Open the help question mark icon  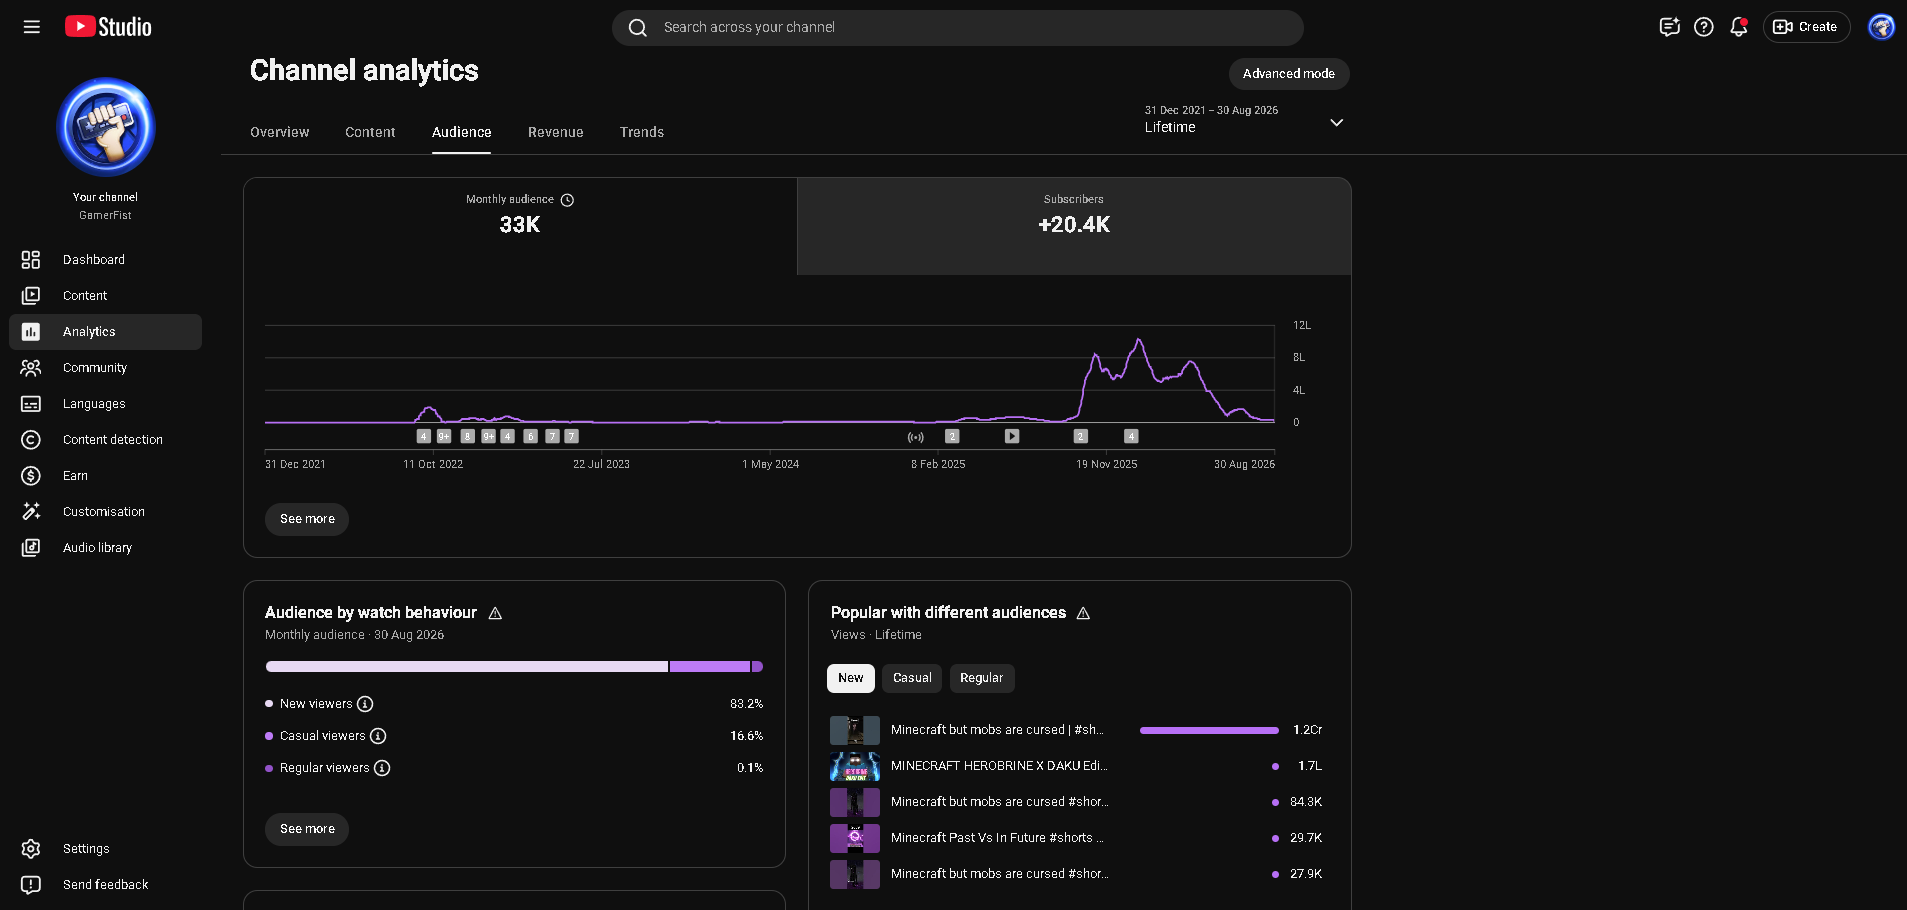click(1704, 27)
